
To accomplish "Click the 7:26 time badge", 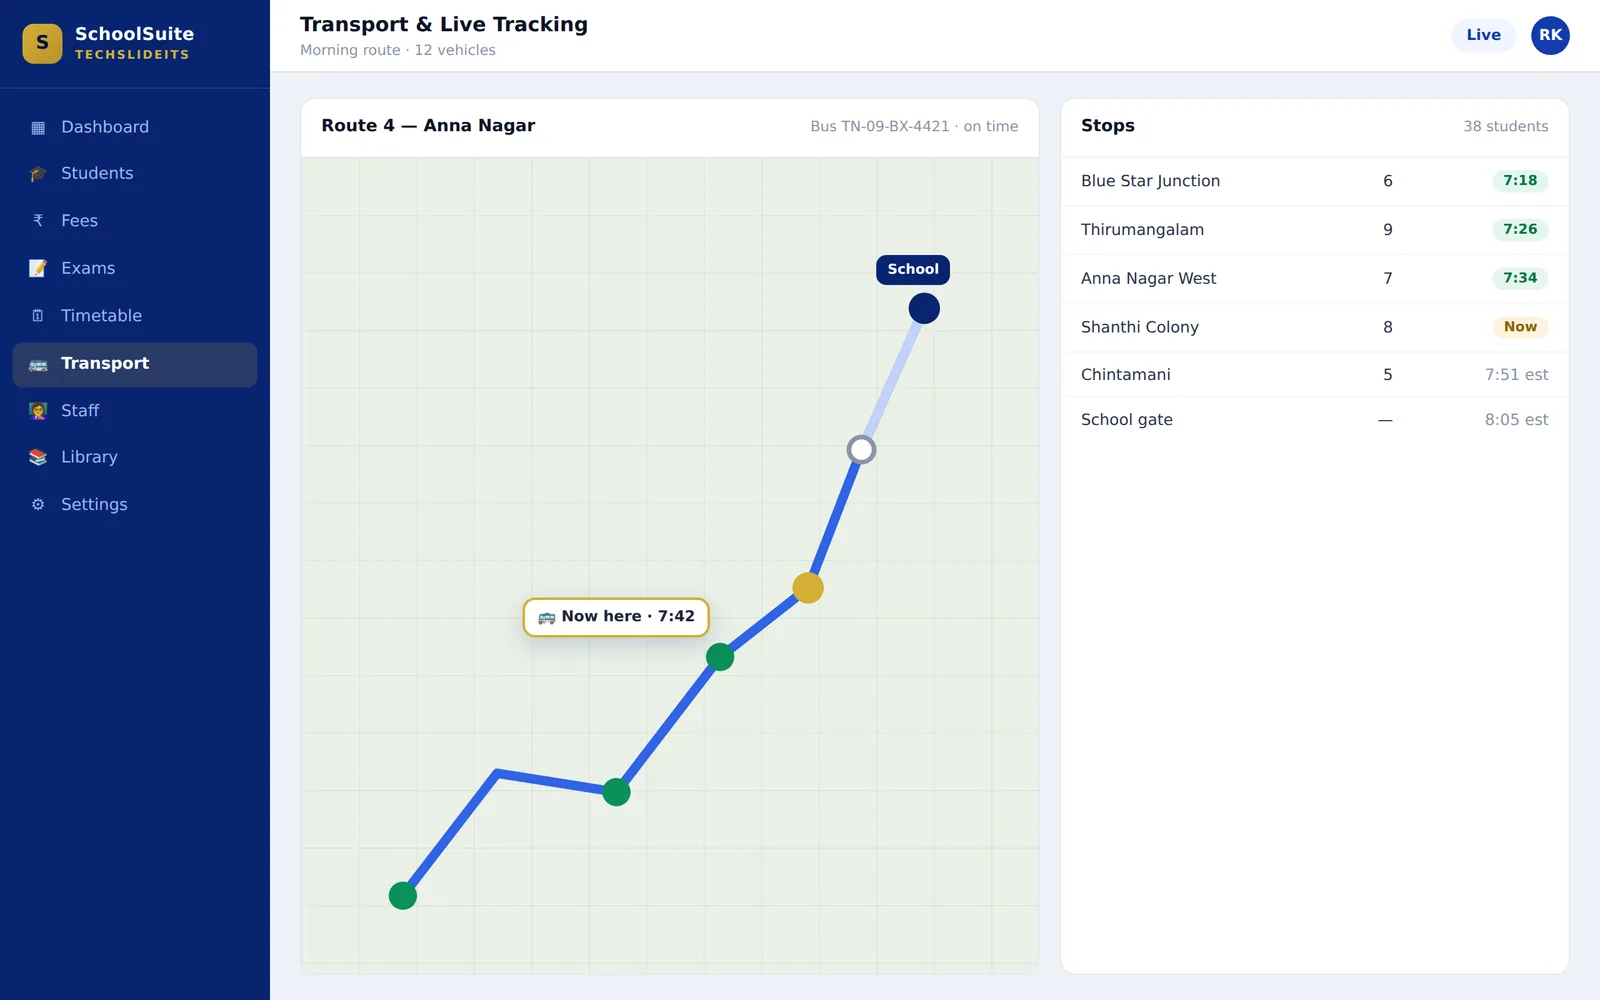I will pyautogui.click(x=1520, y=230).
